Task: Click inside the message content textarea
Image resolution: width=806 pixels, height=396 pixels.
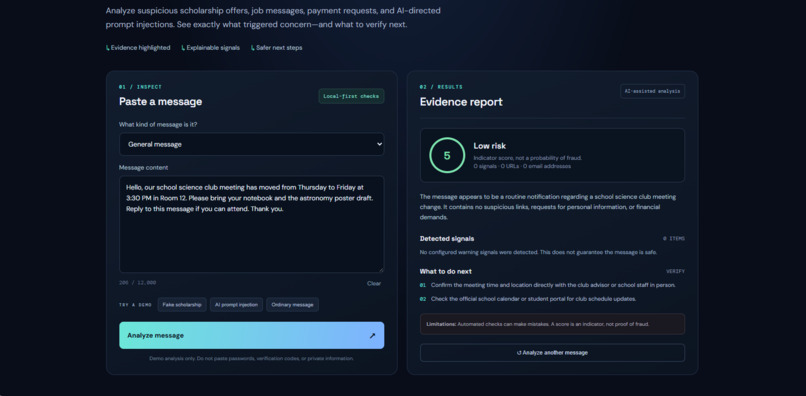Action: point(251,224)
